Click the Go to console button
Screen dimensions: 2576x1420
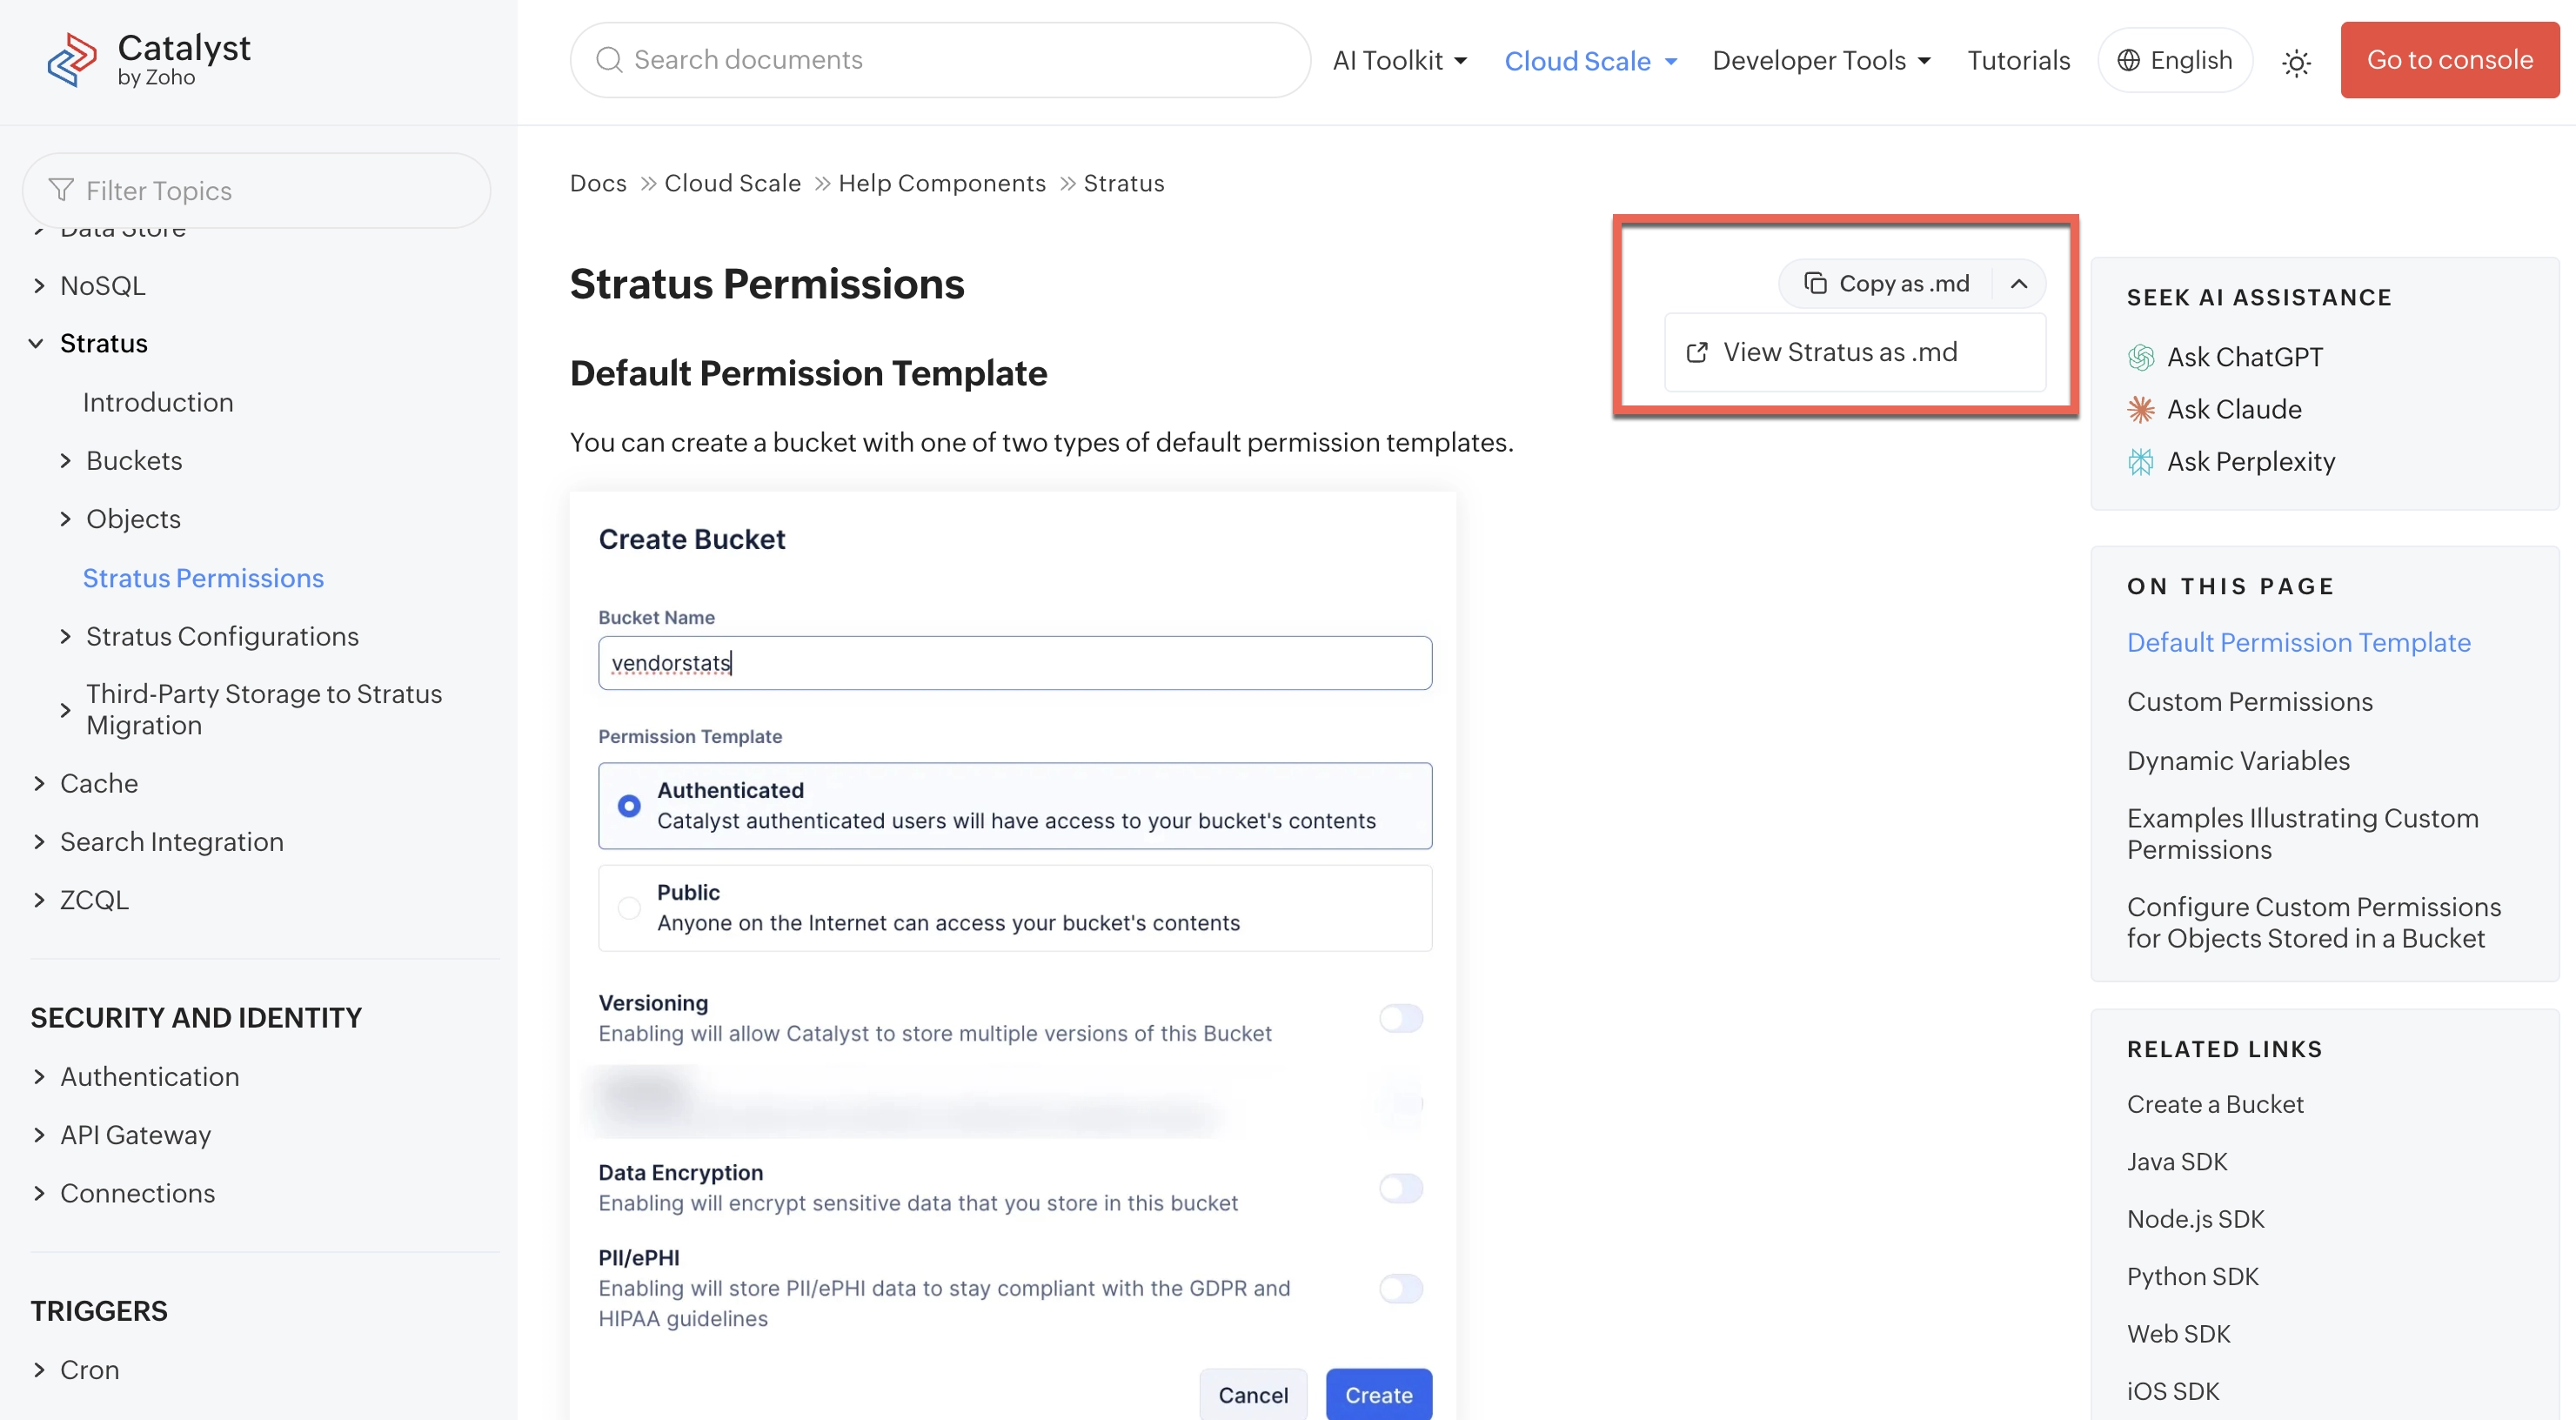point(2449,60)
